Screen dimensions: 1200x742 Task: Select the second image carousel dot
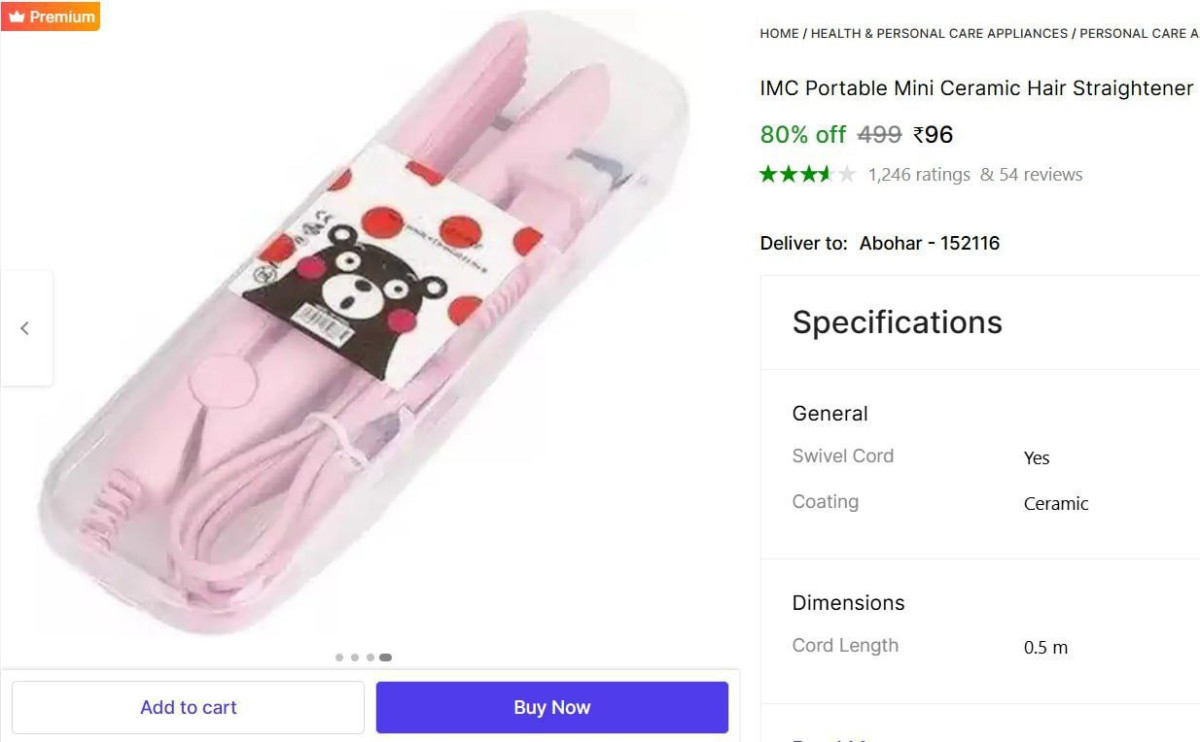[x=355, y=658]
